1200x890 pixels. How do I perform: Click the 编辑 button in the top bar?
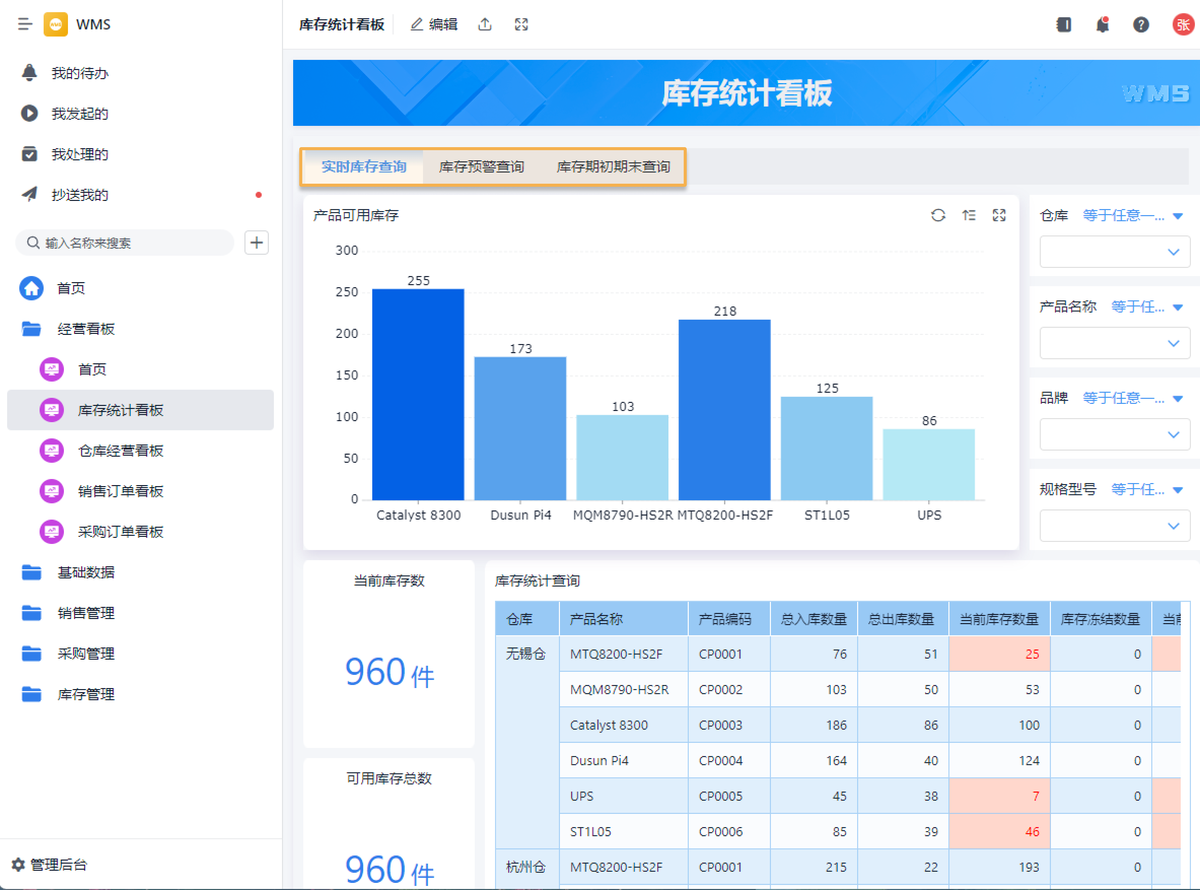pos(433,24)
